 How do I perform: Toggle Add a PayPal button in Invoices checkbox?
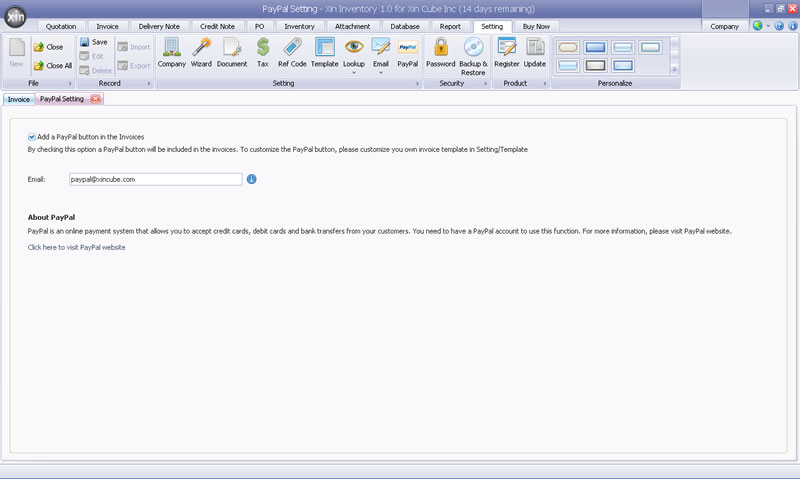point(32,137)
